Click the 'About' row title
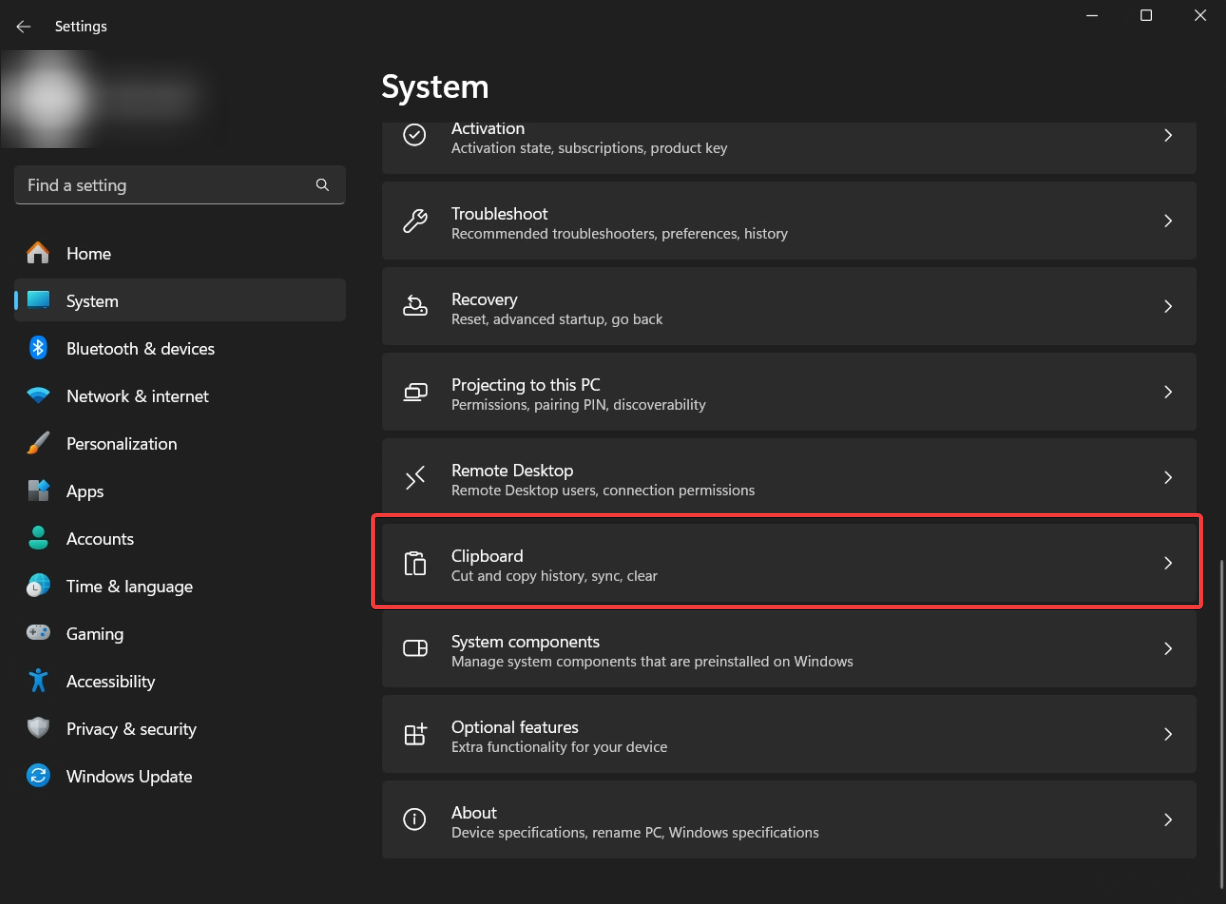Image resolution: width=1226 pixels, height=904 pixels. pos(474,813)
